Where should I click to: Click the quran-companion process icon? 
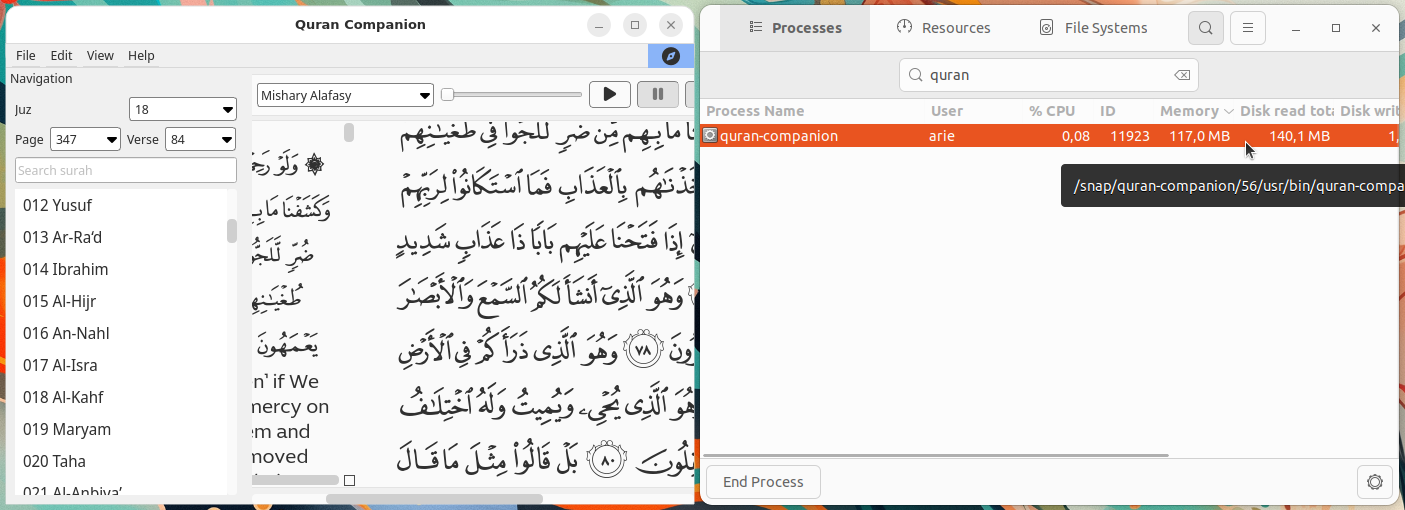click(x=710, y=135)
